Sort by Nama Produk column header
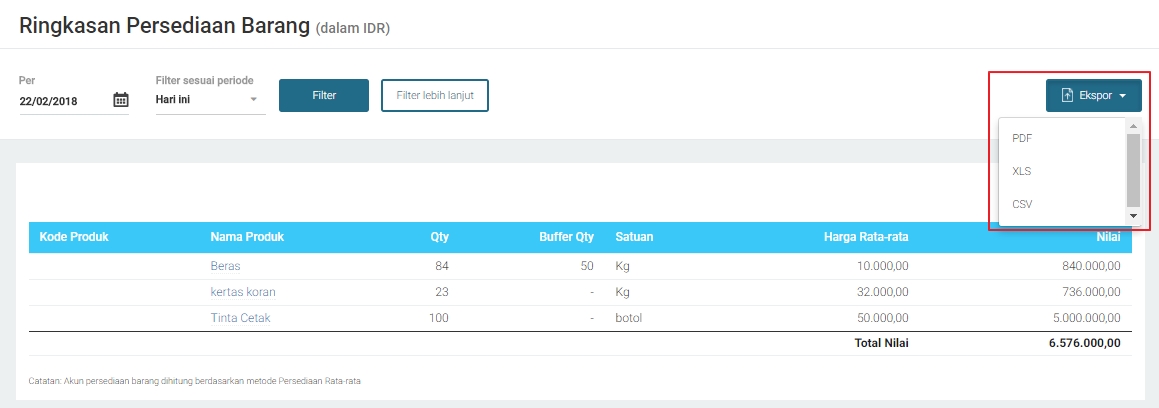This screenshot has height=408, width=1159. pyautogui.click(x=247, y=238)
